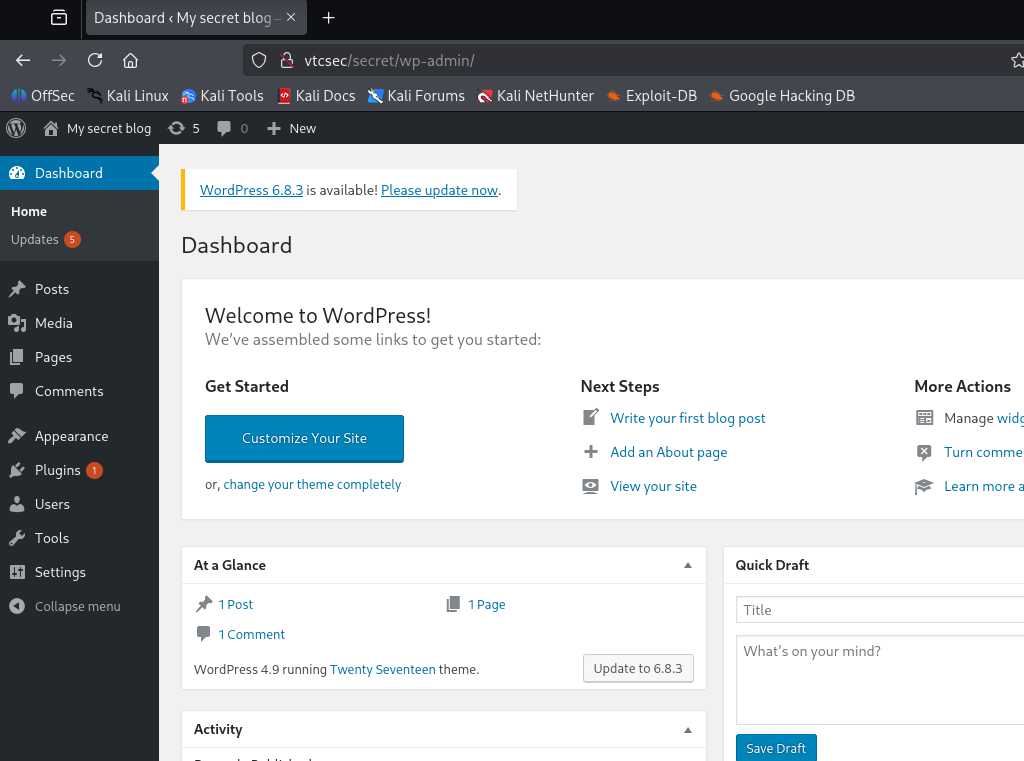Open Pages menu in sidebar
The width and height of the screenshot is (1024, 761).
tap(79, 357)
